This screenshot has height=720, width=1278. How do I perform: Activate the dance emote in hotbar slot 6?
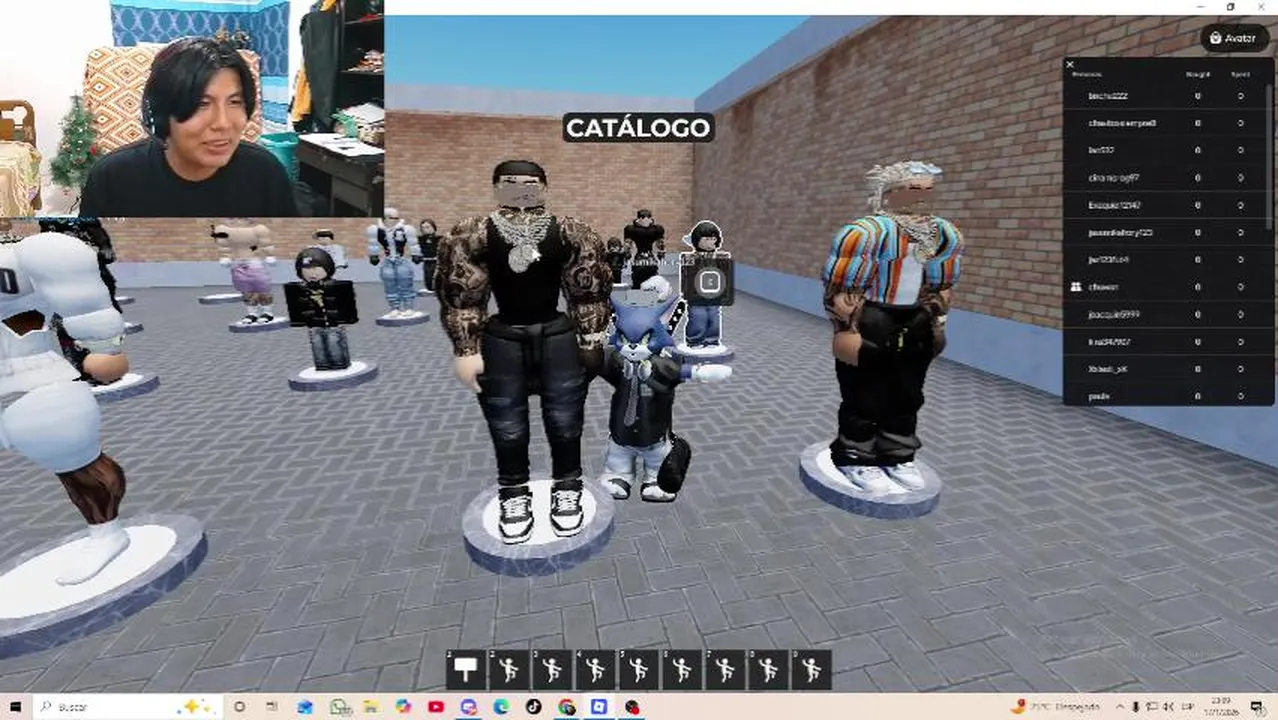682,669
